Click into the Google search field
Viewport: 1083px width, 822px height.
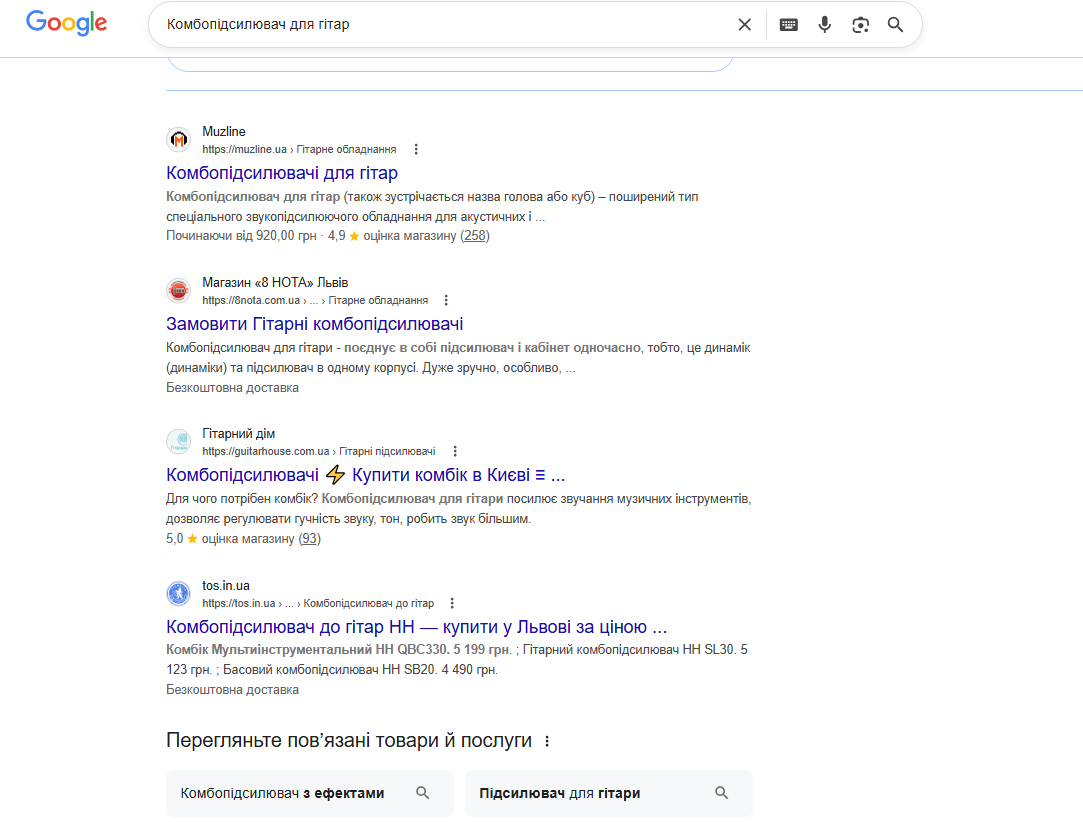click(x=440, y=25)
